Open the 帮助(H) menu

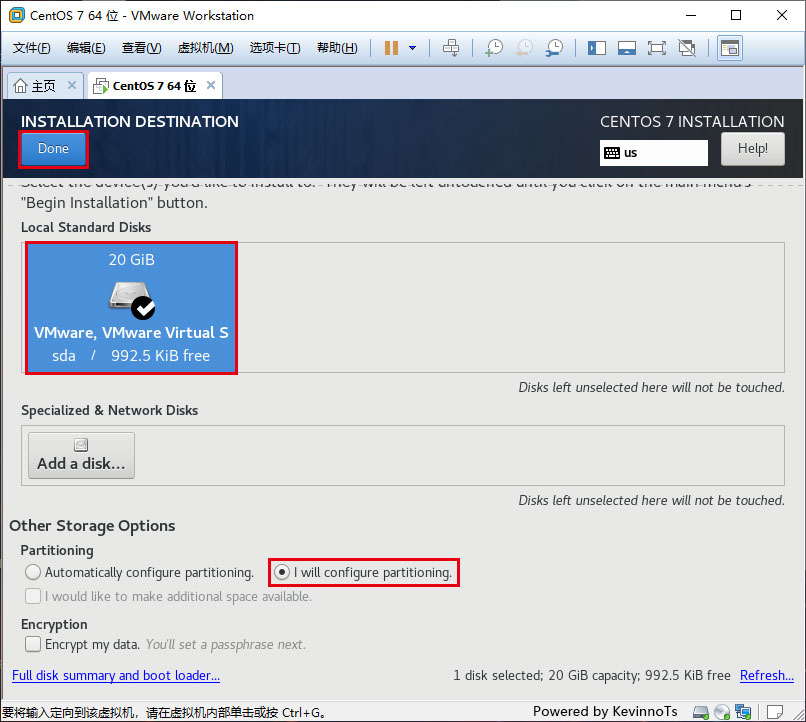tap(337, 48)
